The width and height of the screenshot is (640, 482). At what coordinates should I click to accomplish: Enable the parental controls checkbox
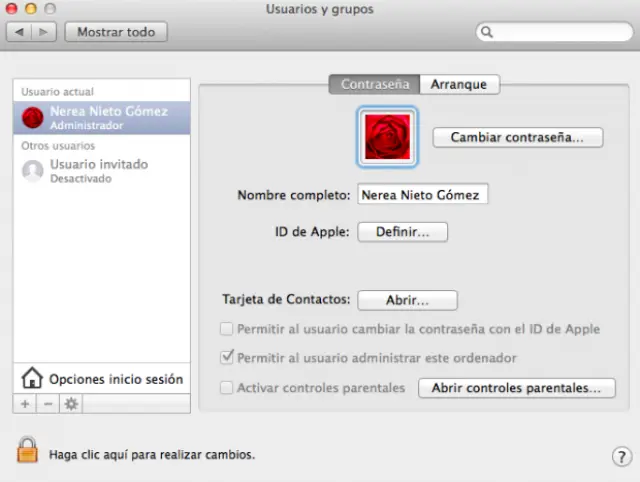tap(227, 387)
